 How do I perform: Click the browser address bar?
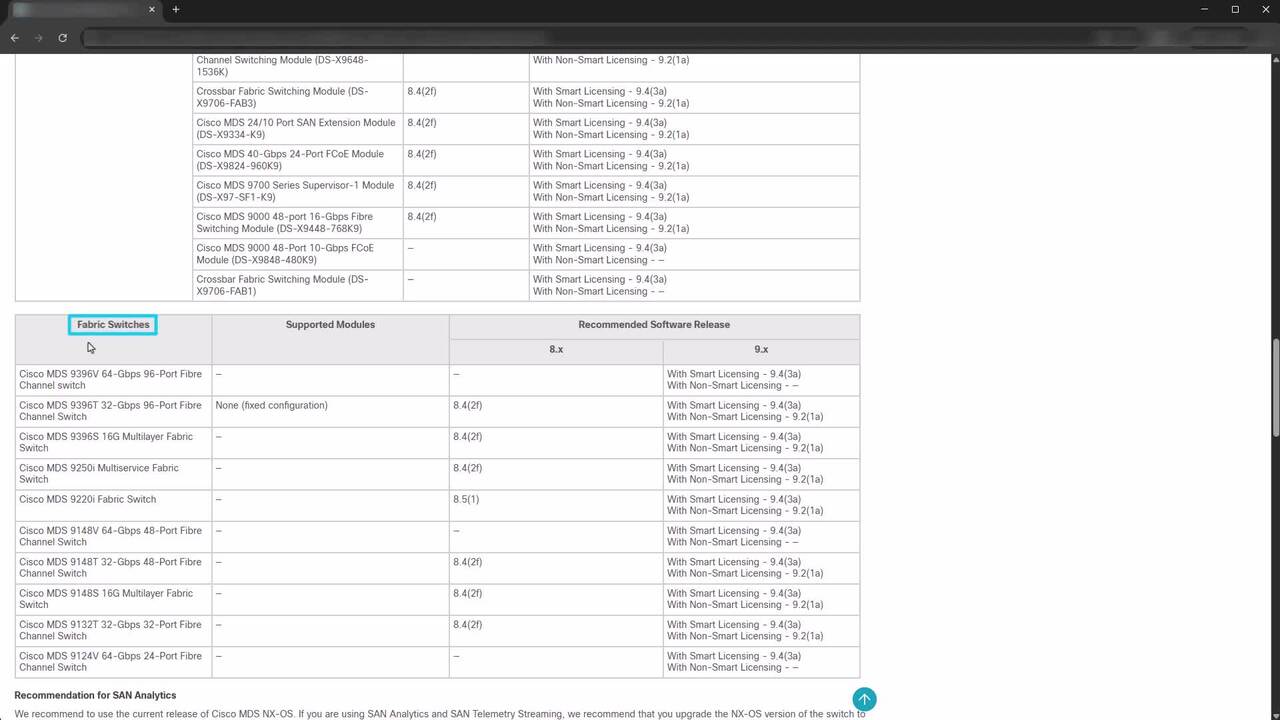click(580, 38)
